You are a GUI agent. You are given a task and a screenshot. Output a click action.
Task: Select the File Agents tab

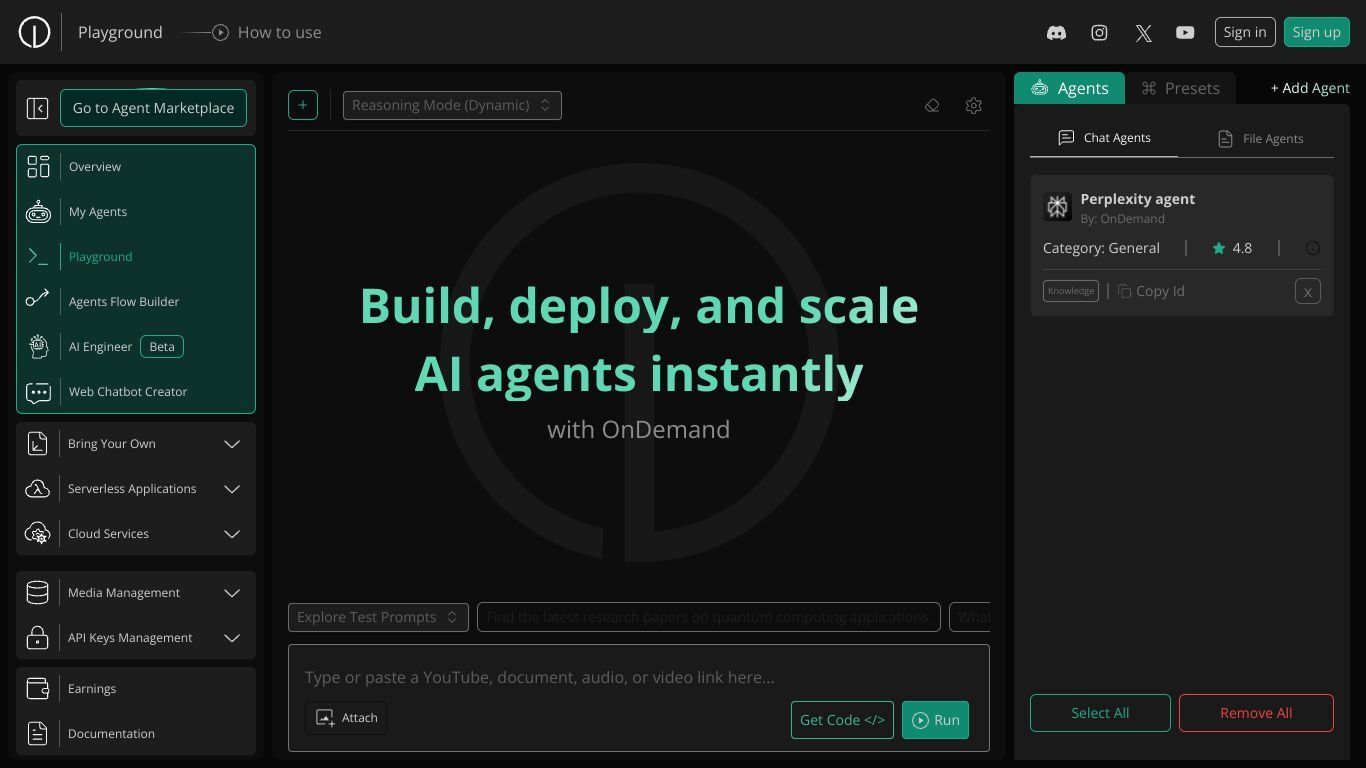(1259, 139)
